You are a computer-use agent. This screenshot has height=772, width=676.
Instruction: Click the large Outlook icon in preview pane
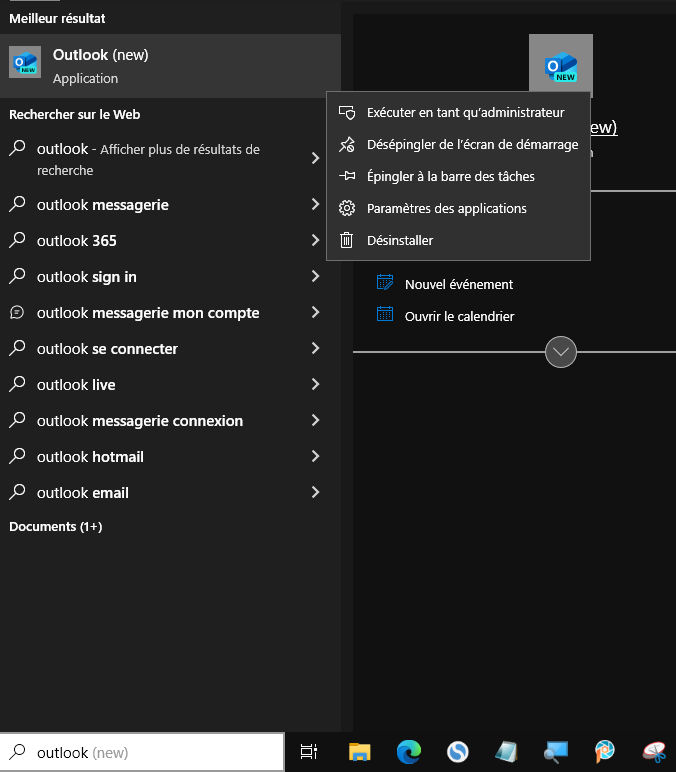coord(560,66)
